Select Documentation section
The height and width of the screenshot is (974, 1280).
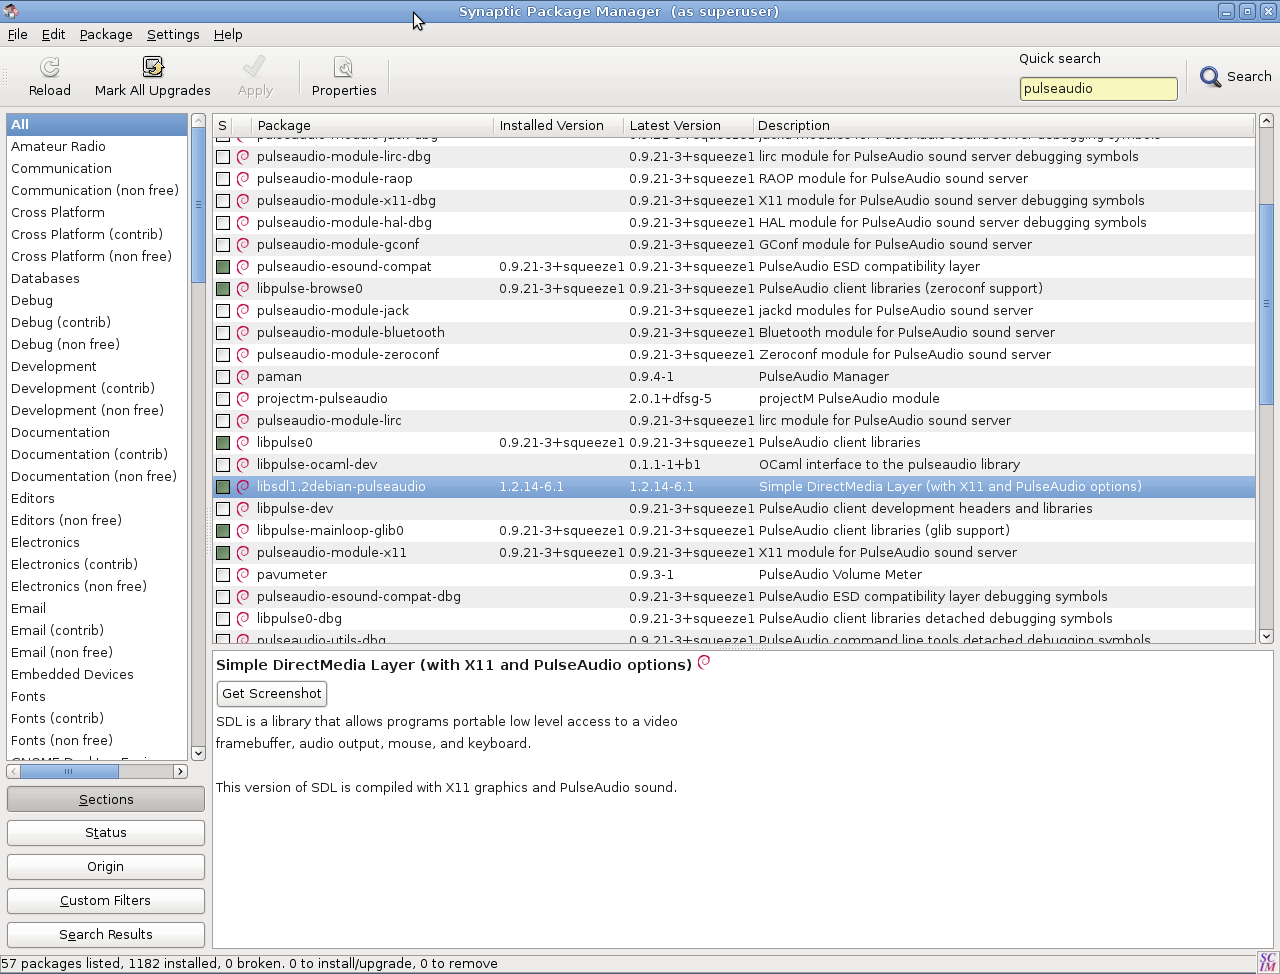point(60,433)
